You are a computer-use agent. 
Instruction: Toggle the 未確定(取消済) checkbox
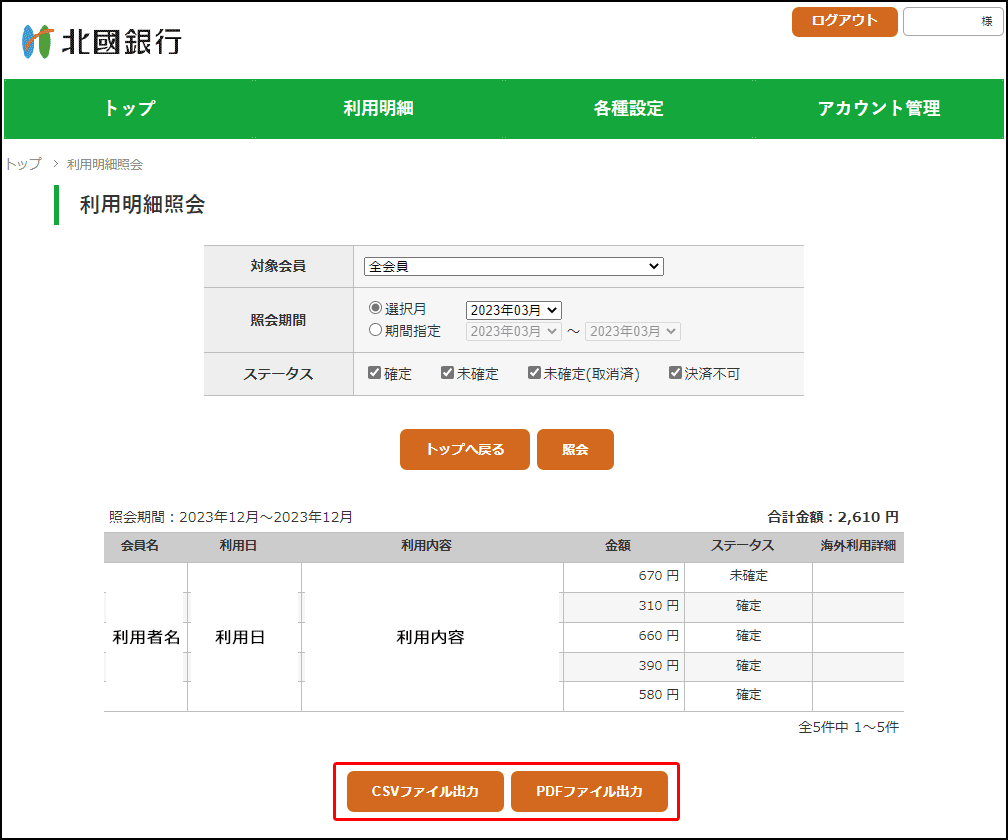click(535, 373)
